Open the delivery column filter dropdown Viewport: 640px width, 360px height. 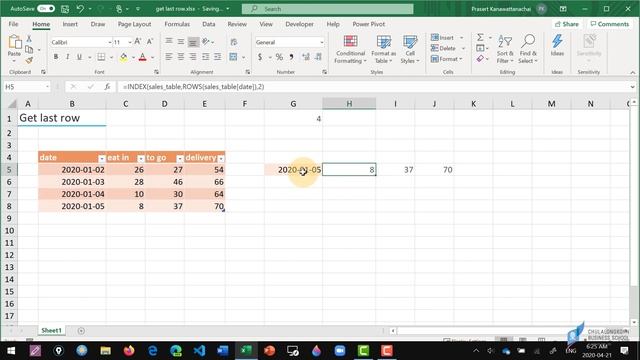221,158
